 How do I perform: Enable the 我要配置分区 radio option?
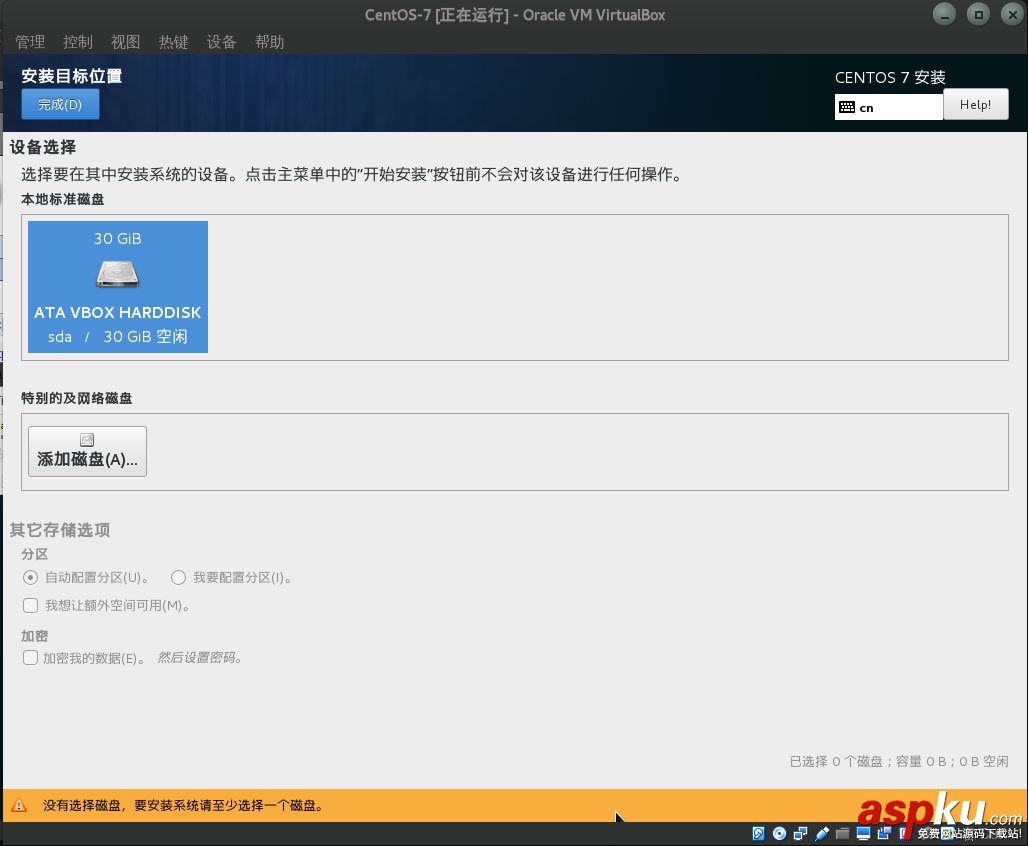point(178,577)
